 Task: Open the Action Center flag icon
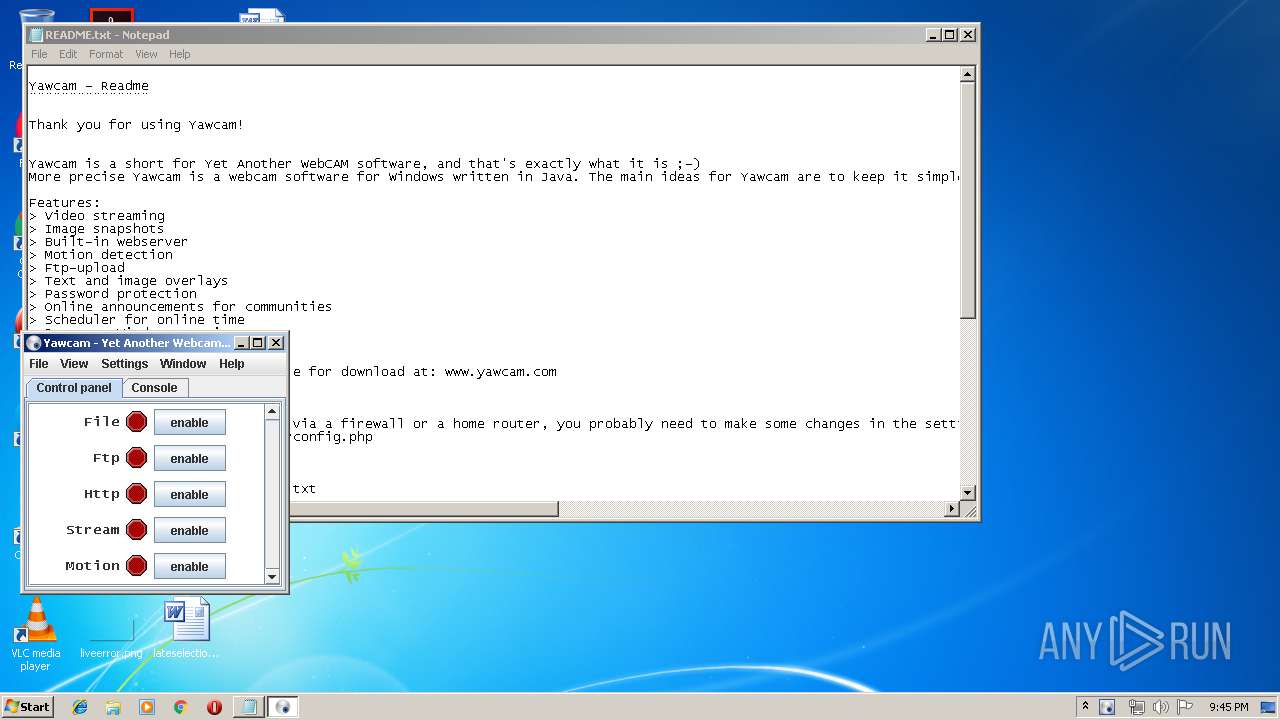[x=1185, y=707]
